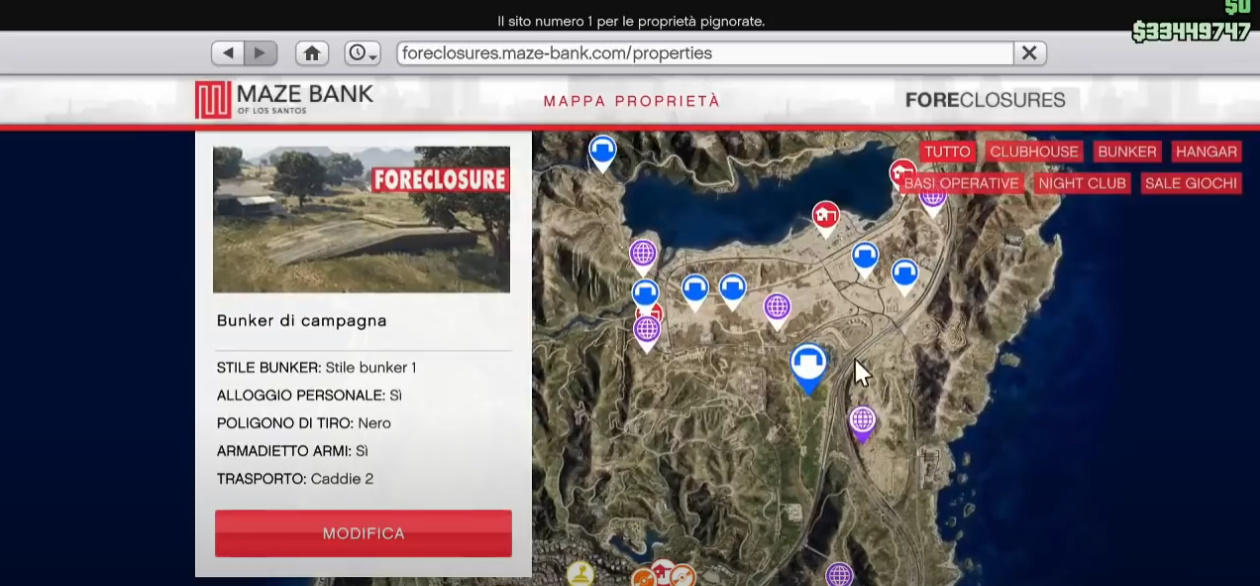Select the TUTTO filter
Viewport: 1260px width, 586px height.
point(947,152)
